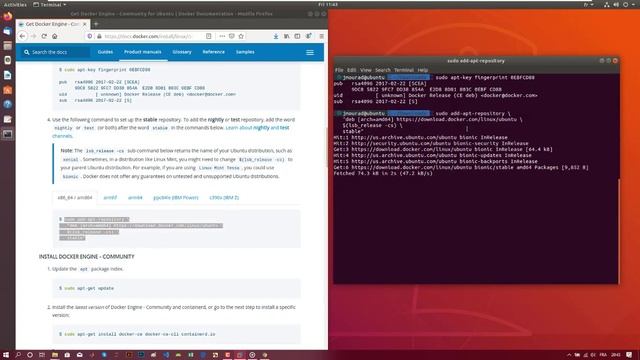Open Windows taskbar search

(18, 355)
